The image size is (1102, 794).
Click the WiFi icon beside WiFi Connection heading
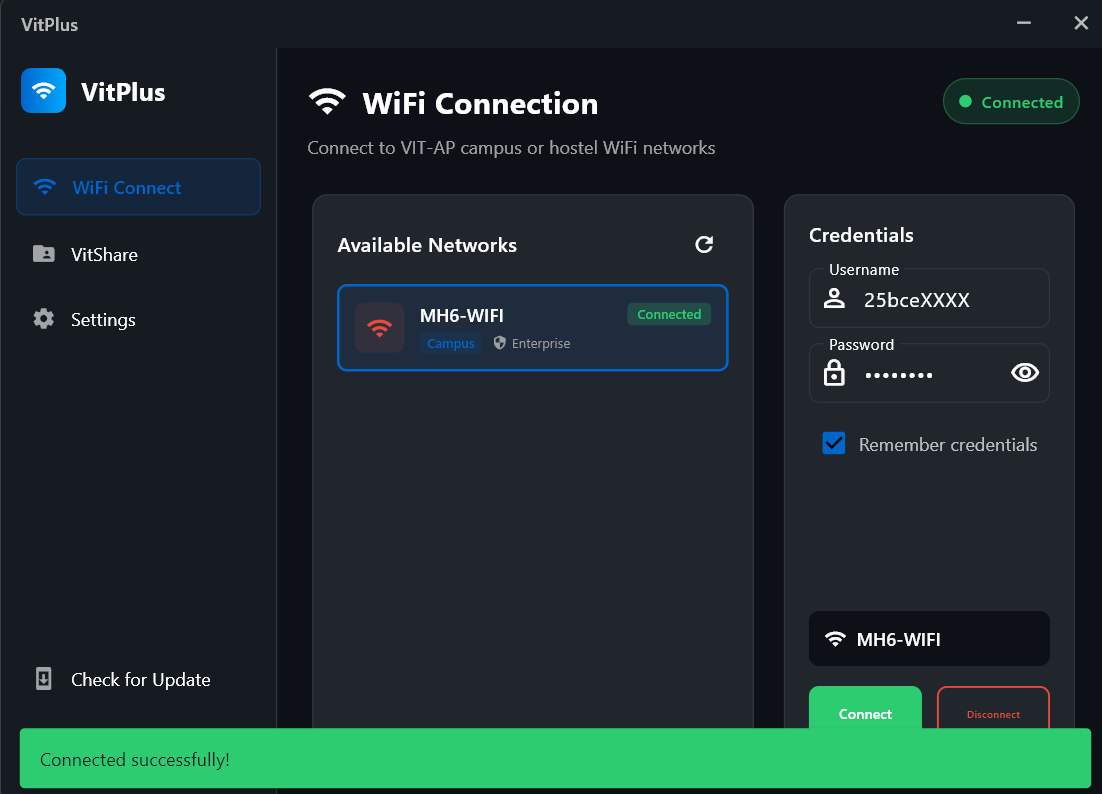point(327,102)
